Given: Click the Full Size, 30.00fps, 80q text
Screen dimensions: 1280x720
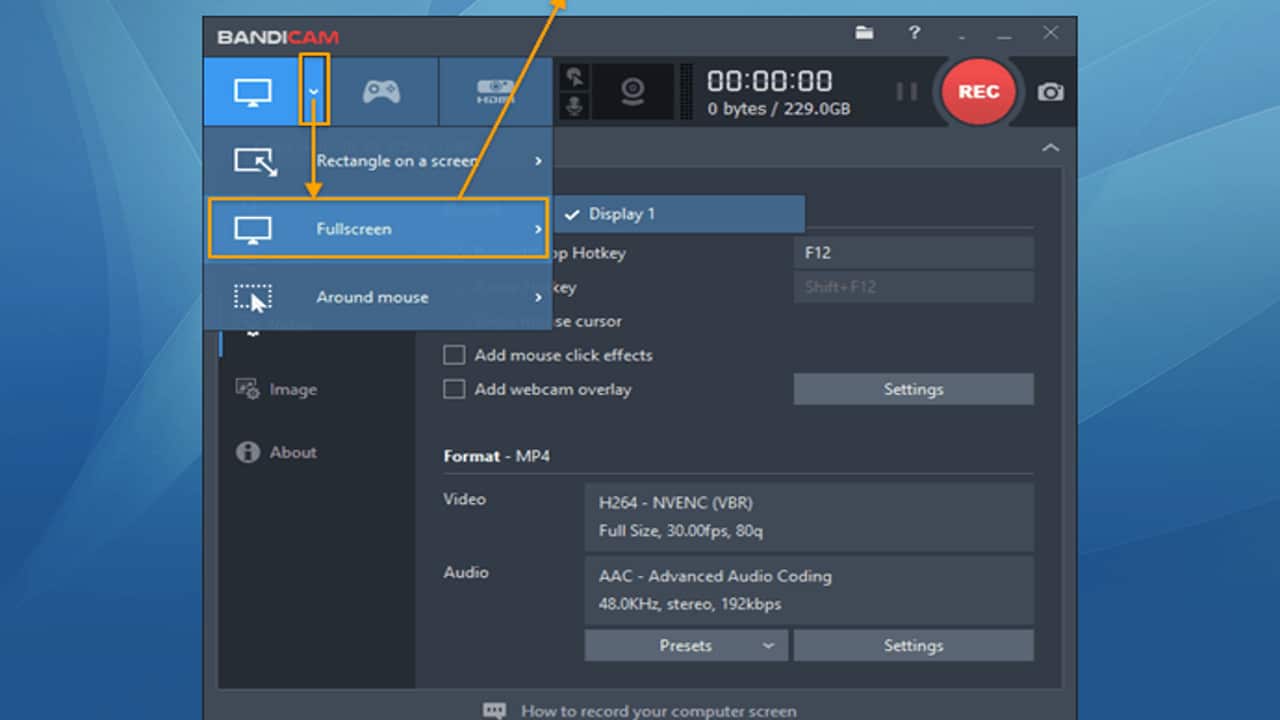Looking at the screenshot, I should click(681, 531).
